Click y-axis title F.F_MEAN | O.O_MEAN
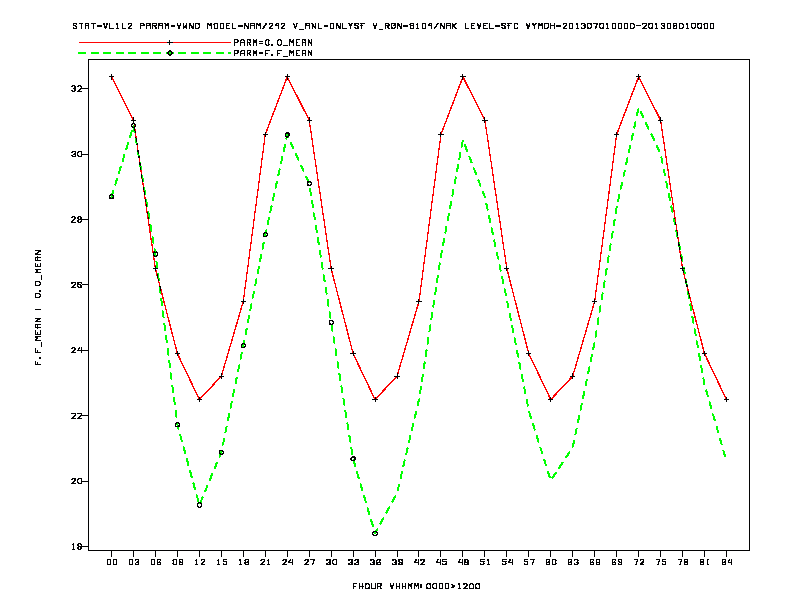 click(x=38, y=307)
